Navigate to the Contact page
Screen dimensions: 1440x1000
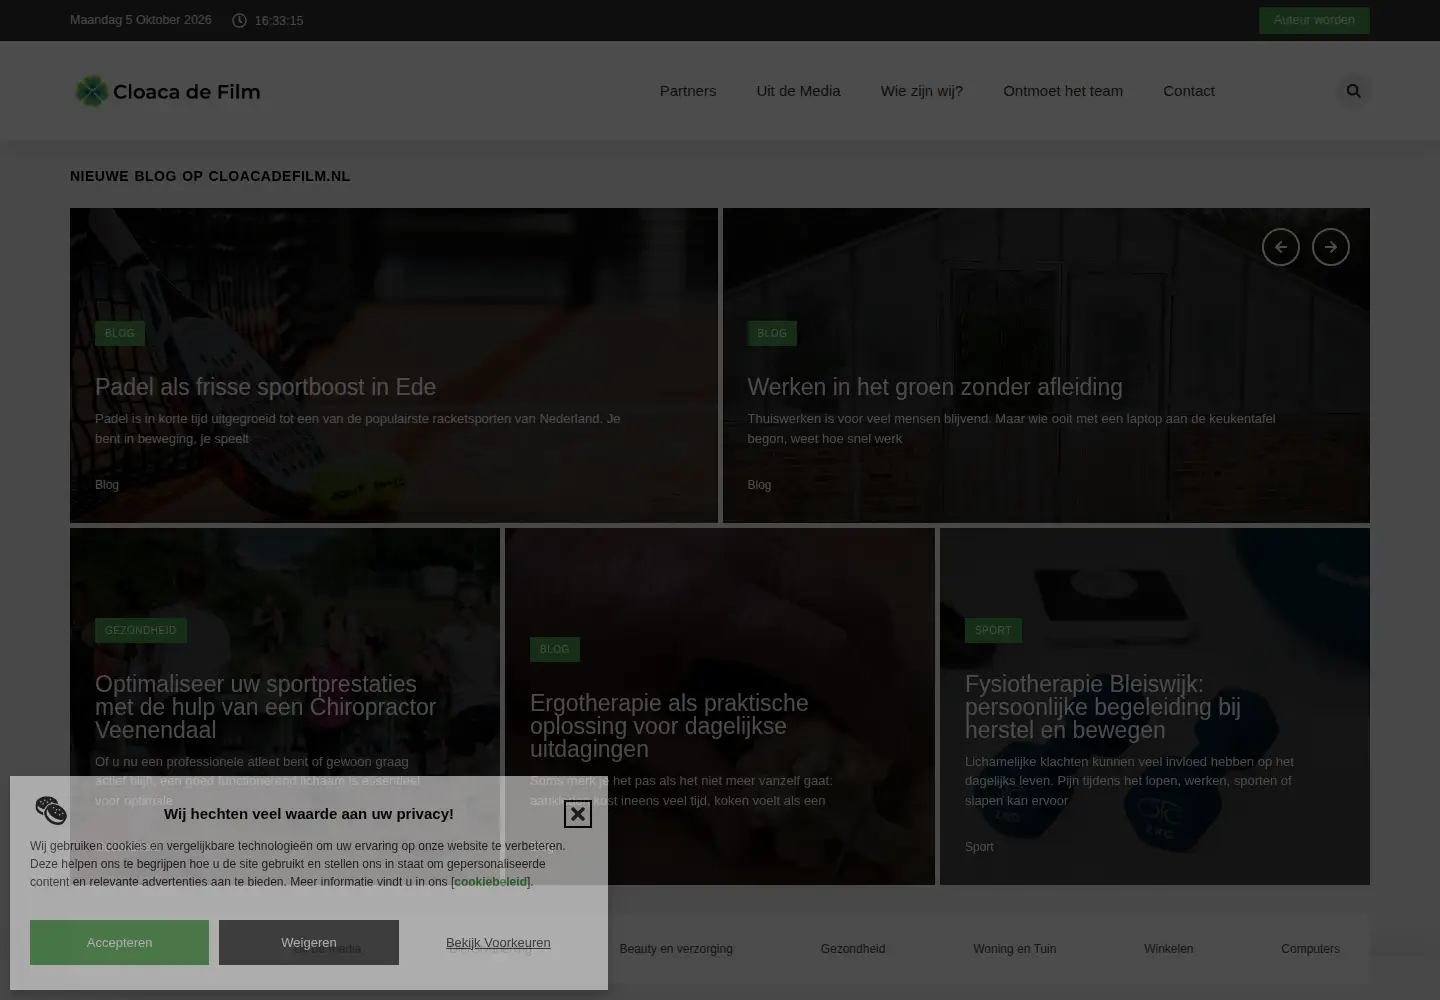pos(1189,91)
